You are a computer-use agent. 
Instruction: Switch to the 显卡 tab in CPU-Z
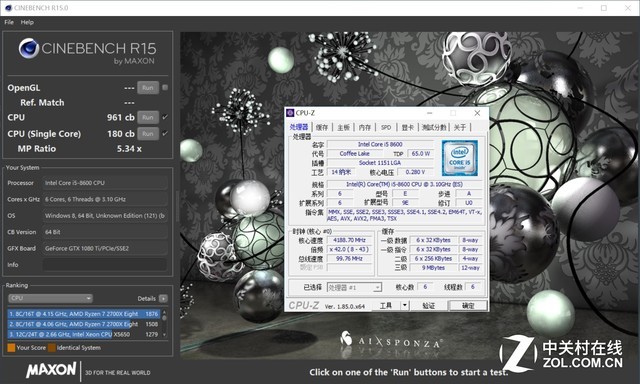(x=407, y=127)
